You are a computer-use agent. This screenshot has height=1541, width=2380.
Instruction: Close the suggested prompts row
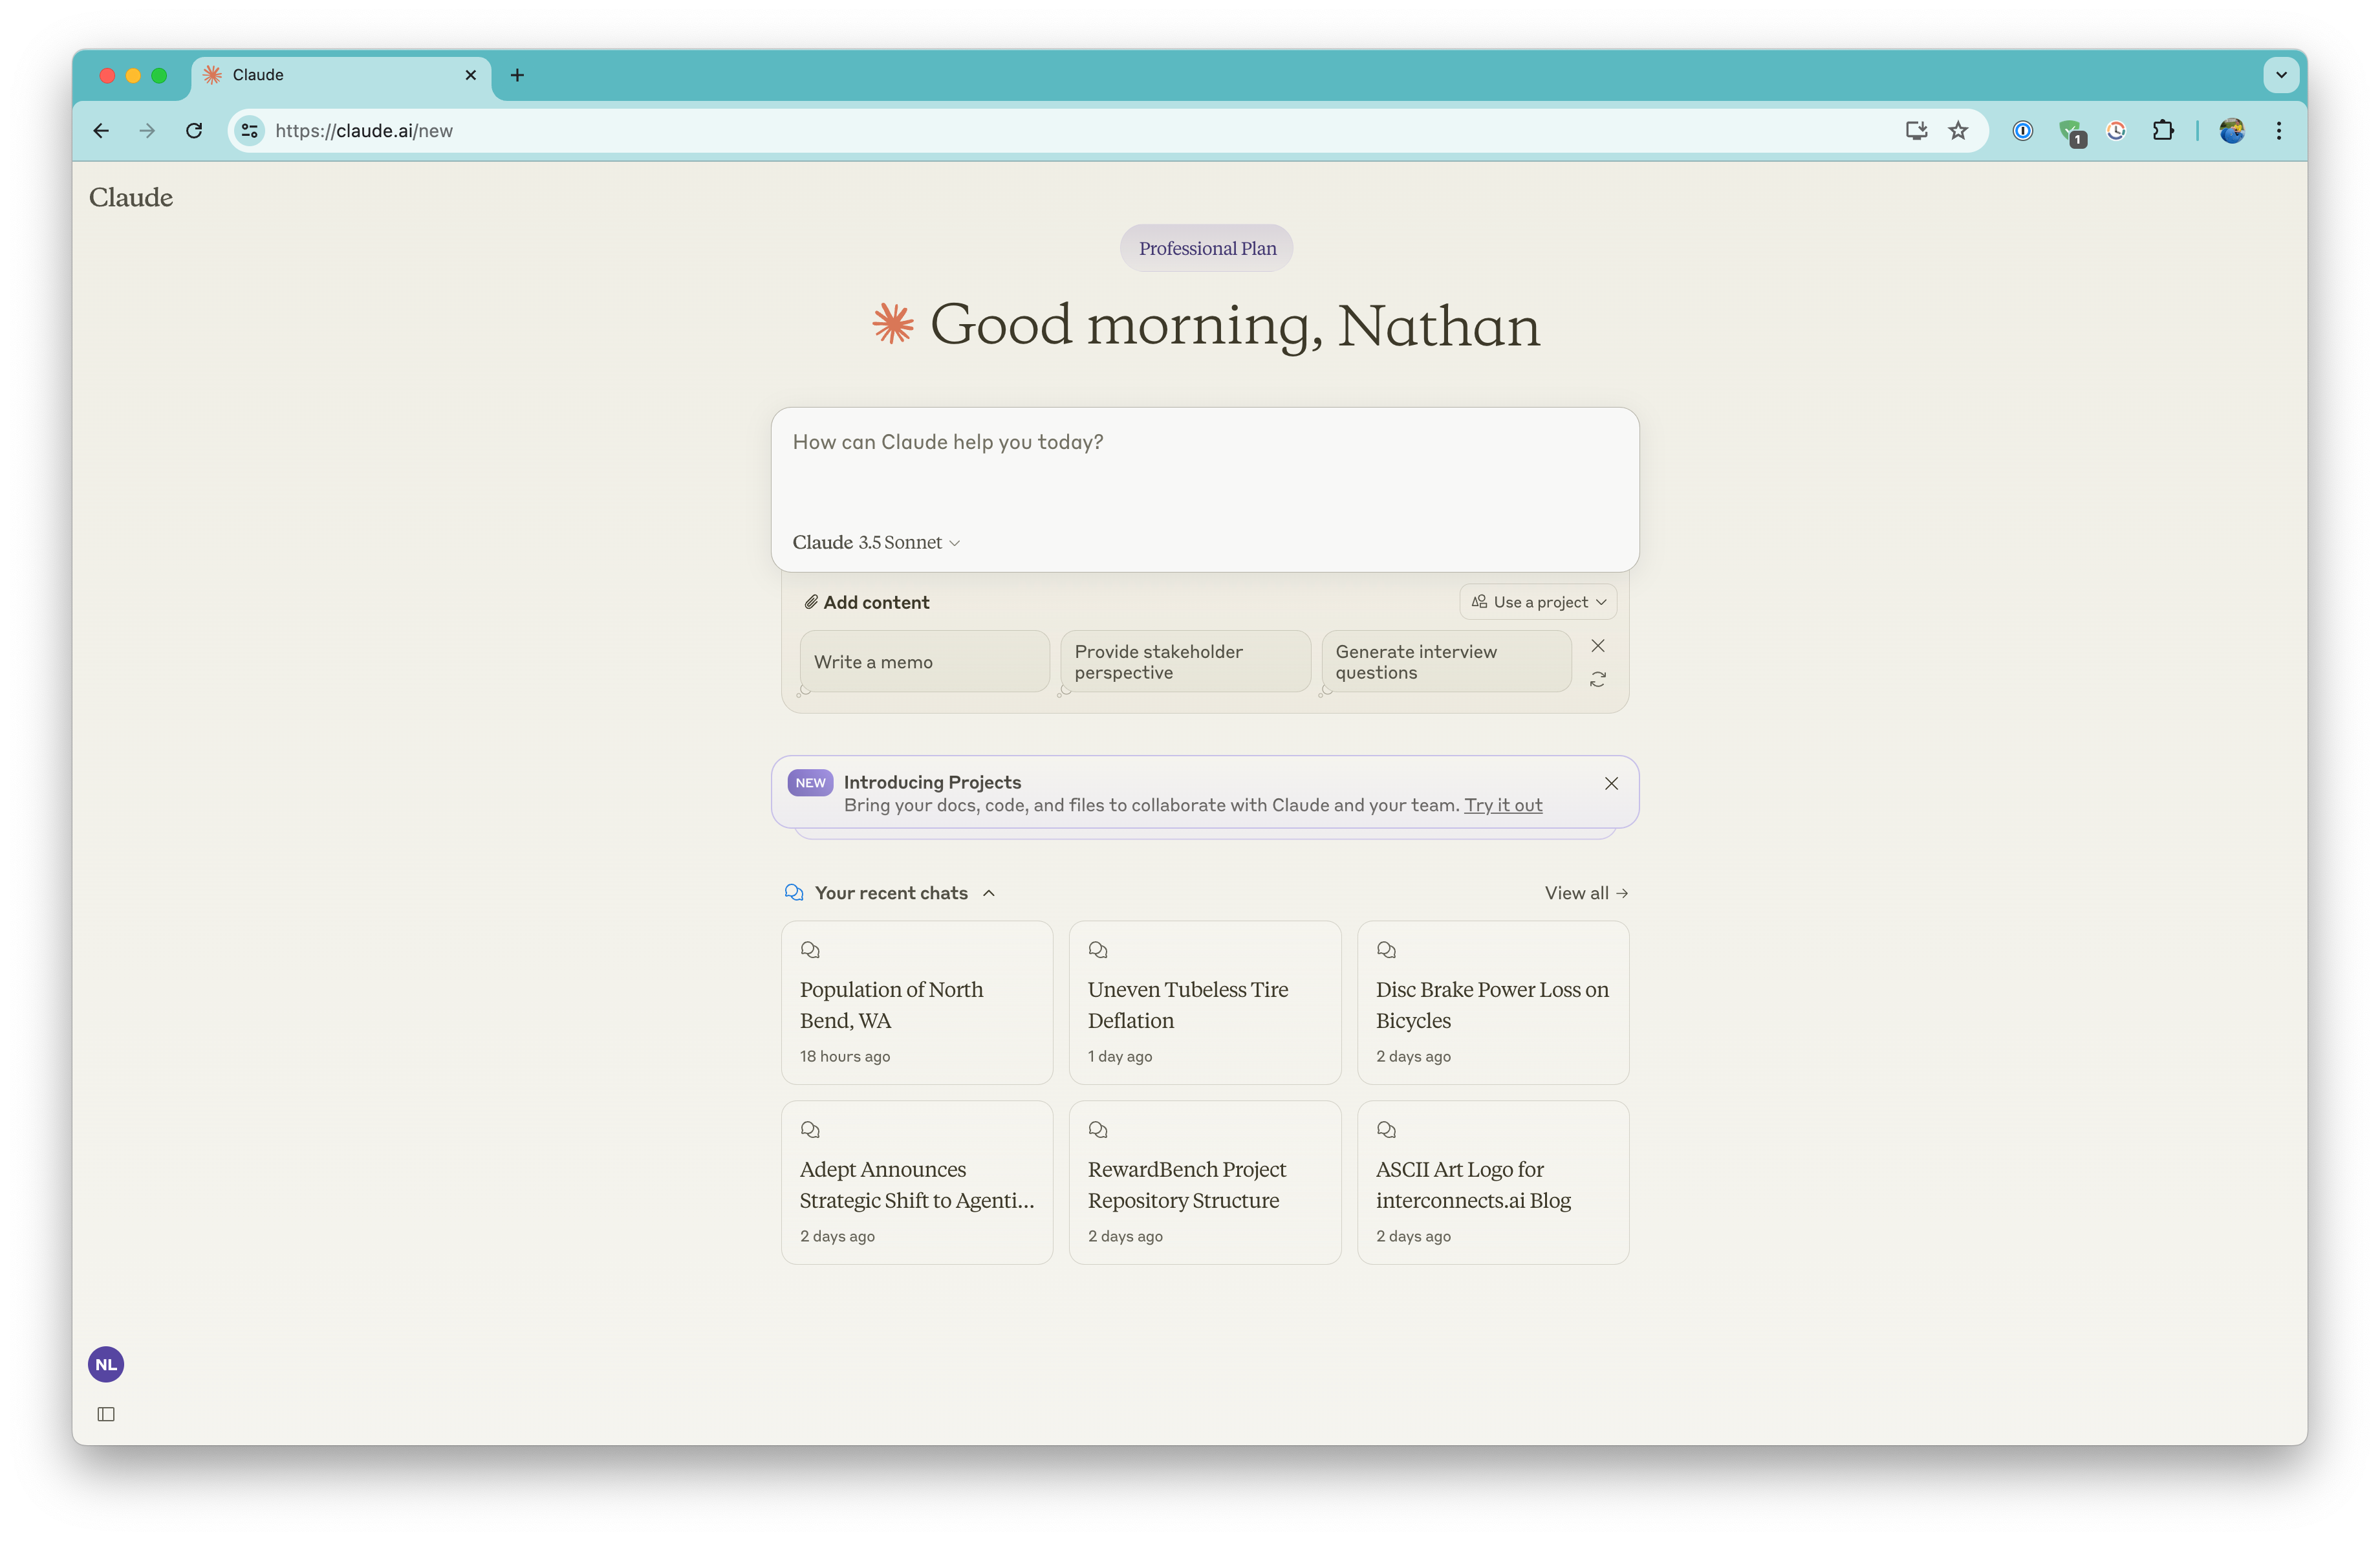(1598, 645)
